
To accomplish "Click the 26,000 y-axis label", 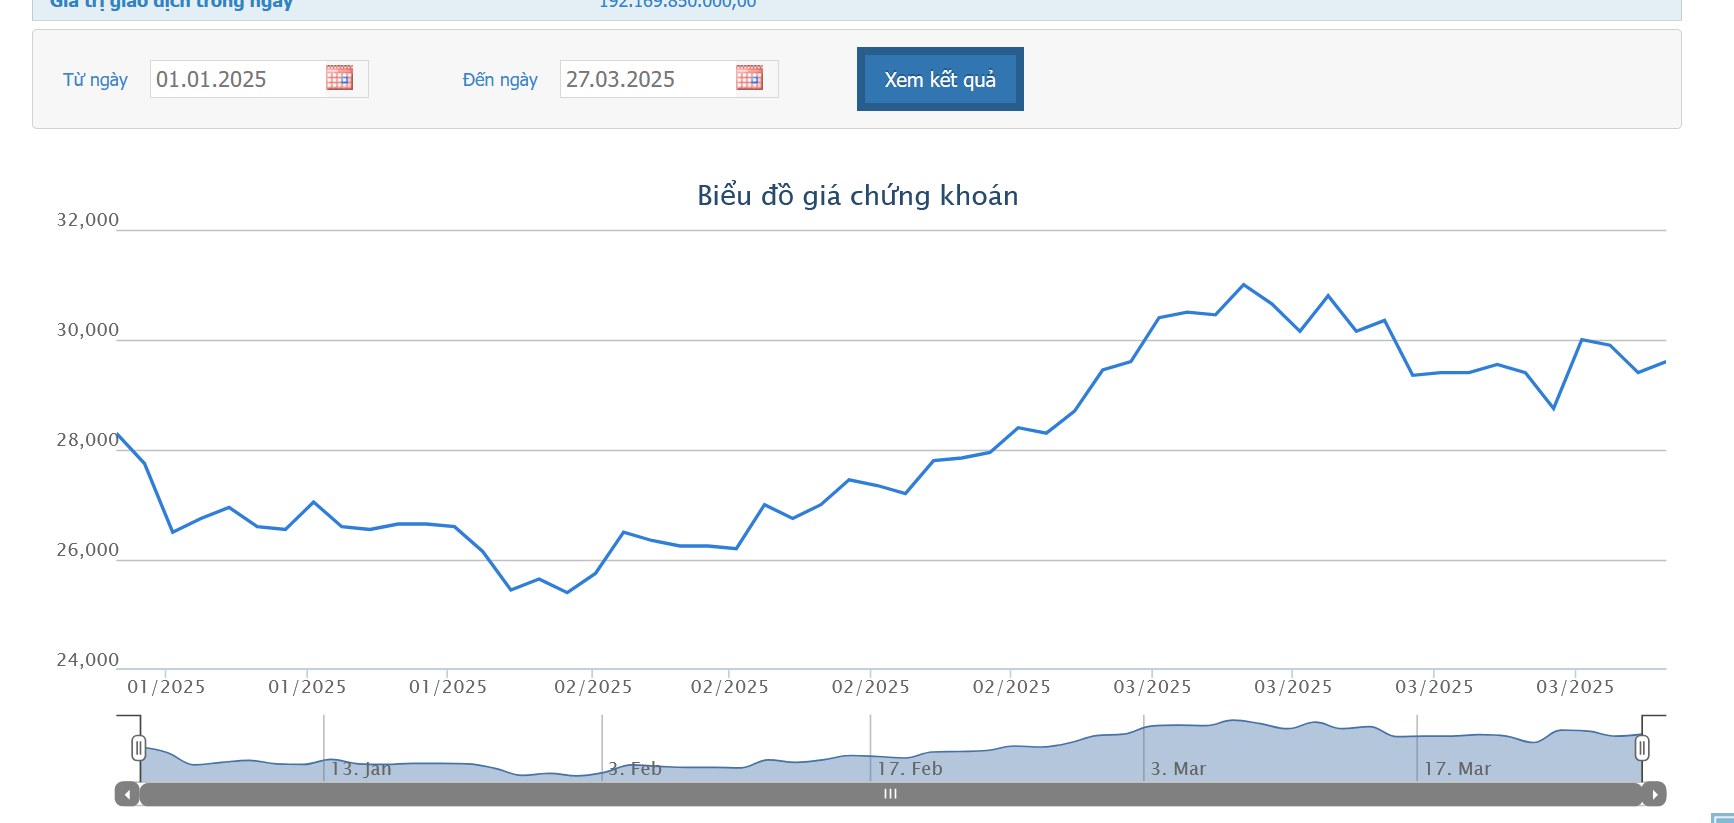I will [88, 550].
